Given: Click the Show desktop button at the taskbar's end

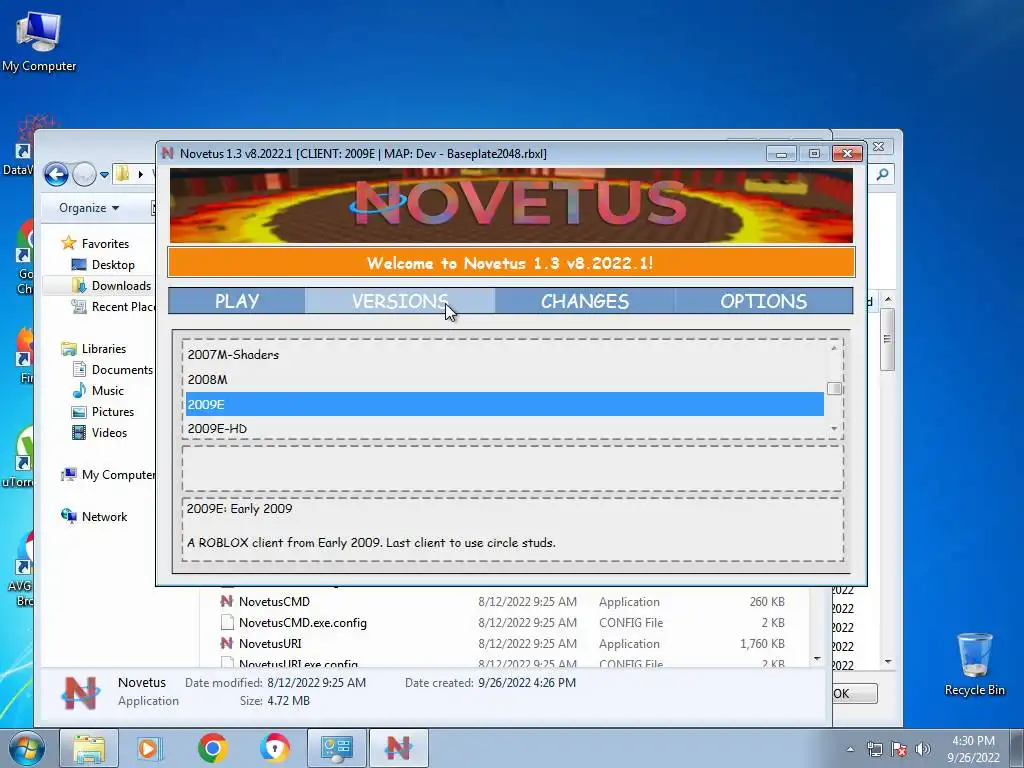Looking at the screenshot, I should click(x=1017, y=749).
